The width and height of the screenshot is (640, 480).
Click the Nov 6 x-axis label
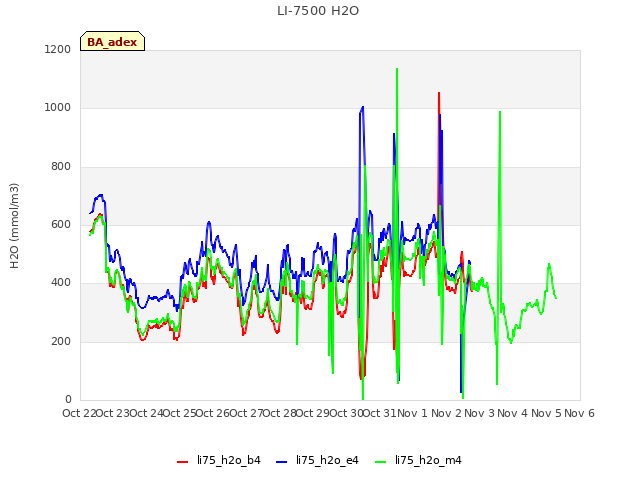[x=579, y=413]
